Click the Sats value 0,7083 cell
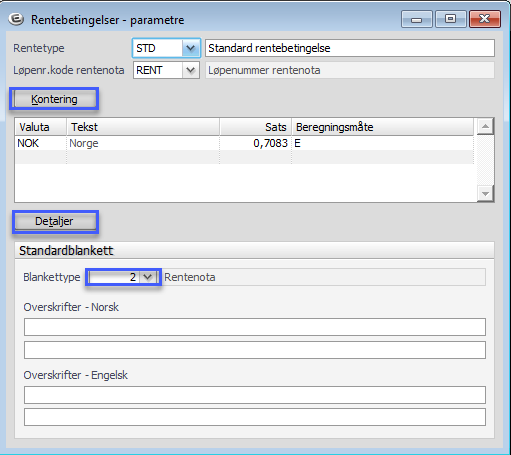511x455 pixels. pos(256,143)
